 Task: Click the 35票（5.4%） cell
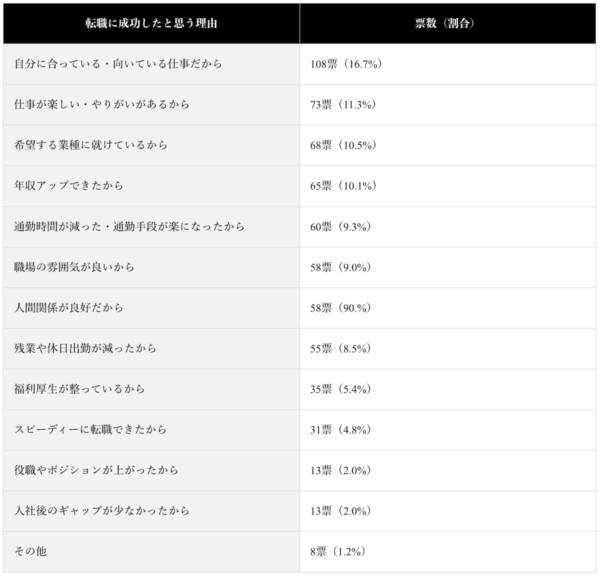448,389
